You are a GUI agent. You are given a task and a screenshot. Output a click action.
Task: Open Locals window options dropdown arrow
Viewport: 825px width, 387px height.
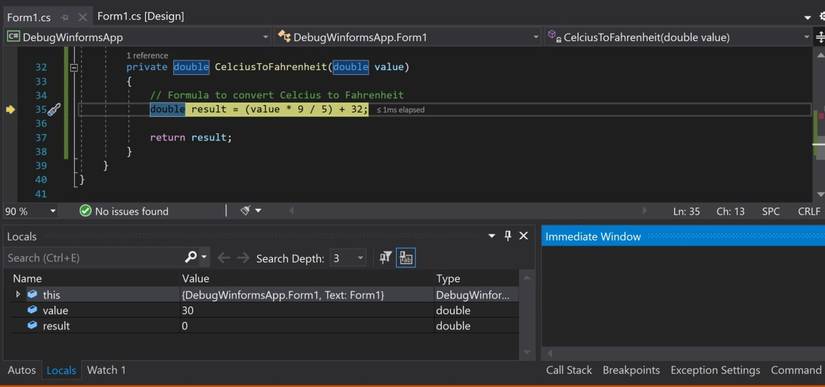tap(492, 236)
